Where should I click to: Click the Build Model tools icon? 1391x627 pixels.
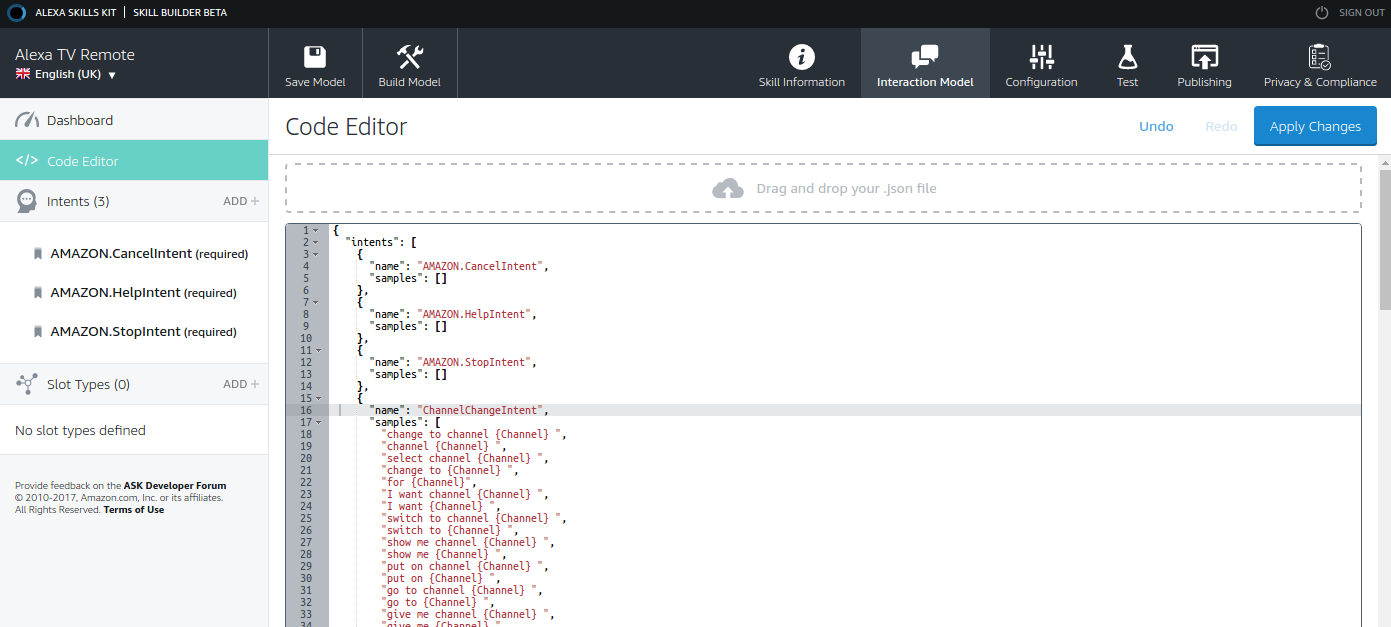tap(409, 56)
